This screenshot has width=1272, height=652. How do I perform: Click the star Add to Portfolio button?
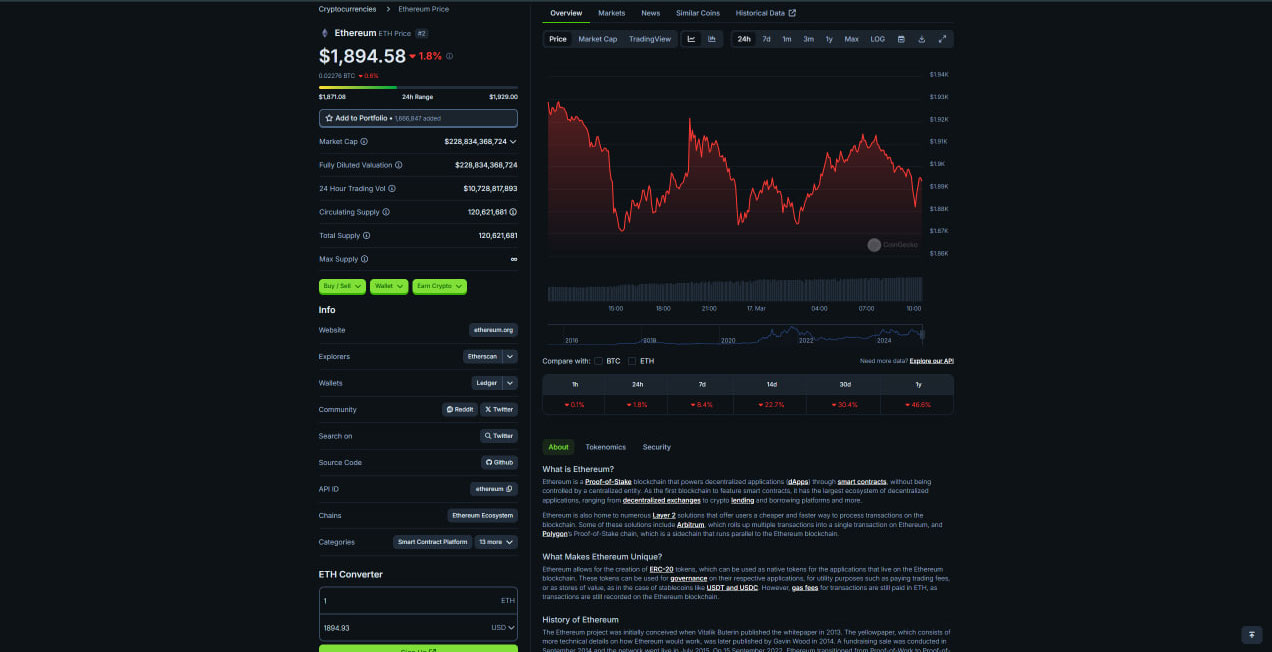pyautogui.click(x=418, y=118)
